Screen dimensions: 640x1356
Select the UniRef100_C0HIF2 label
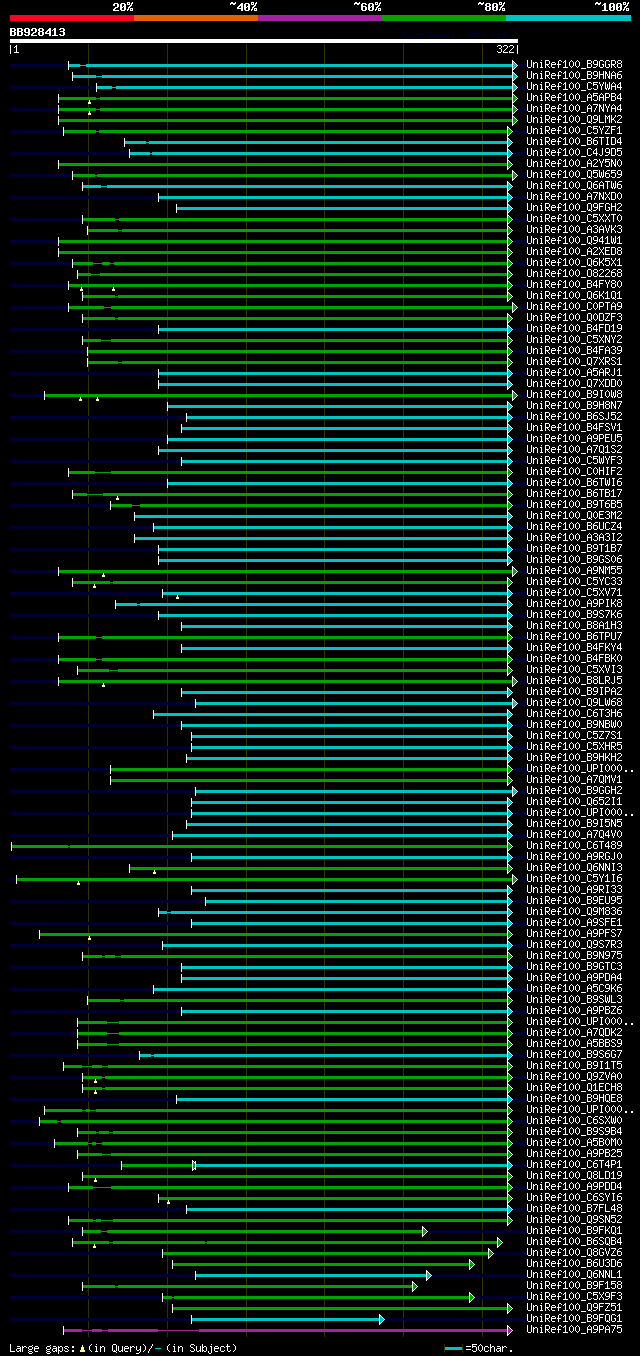click(574, 471)
